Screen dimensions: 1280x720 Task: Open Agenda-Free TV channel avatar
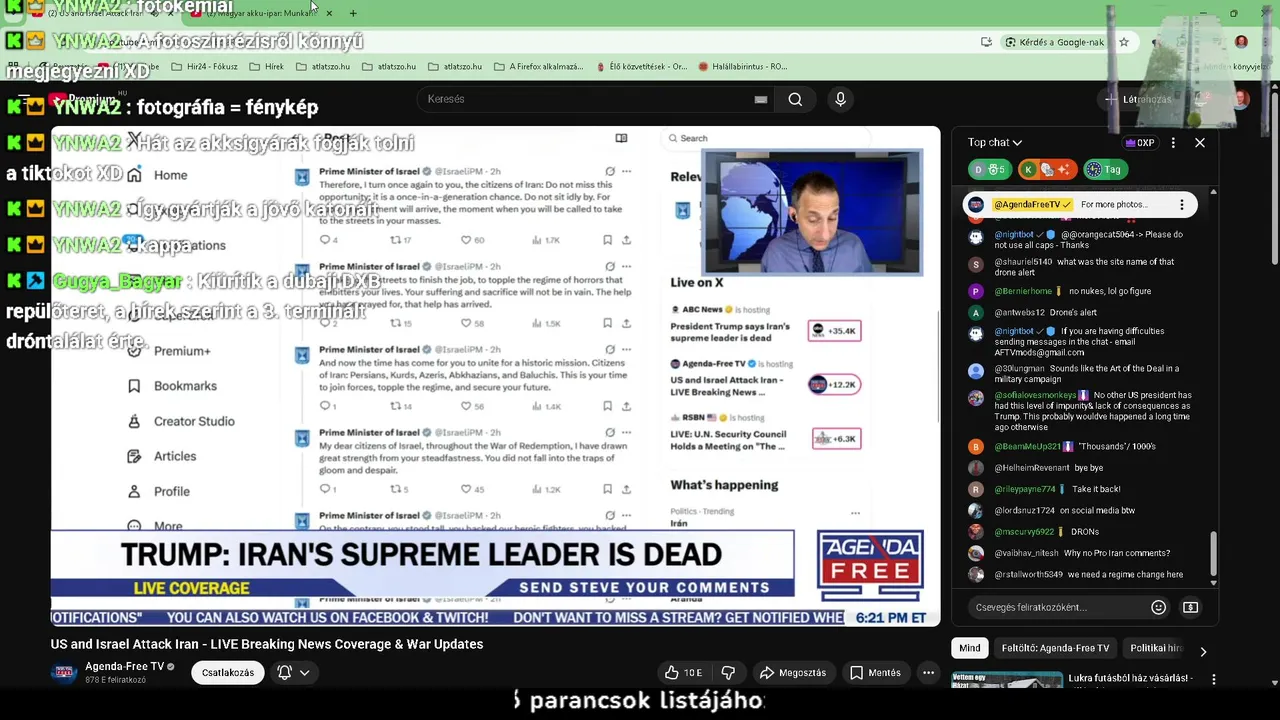(x=64, y=672)
